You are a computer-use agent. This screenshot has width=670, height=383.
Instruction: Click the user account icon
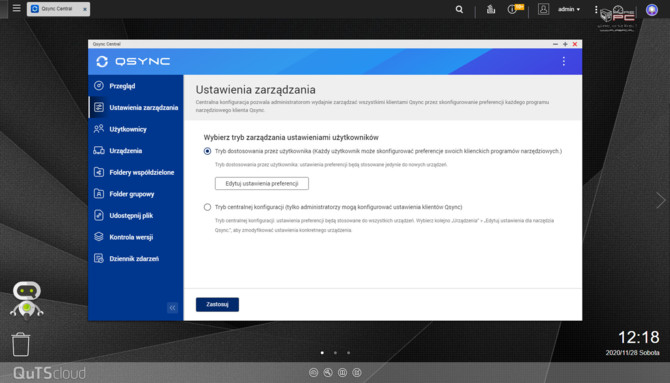coord(543,9)
